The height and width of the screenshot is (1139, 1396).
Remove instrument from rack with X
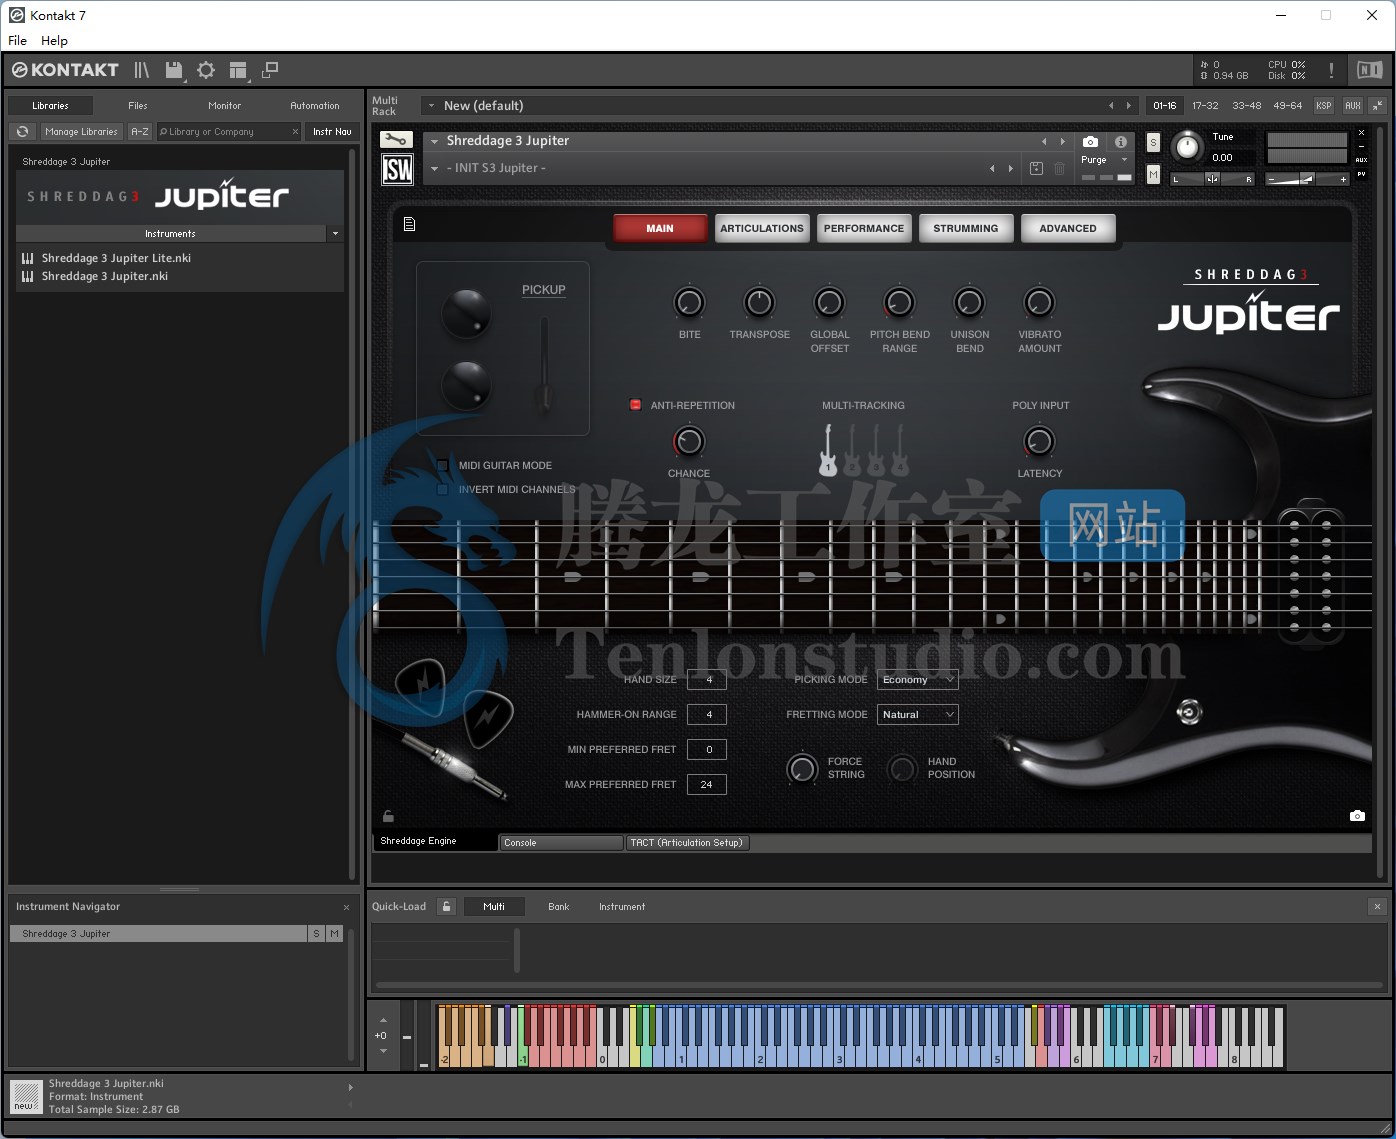(x=1361, y=132)
